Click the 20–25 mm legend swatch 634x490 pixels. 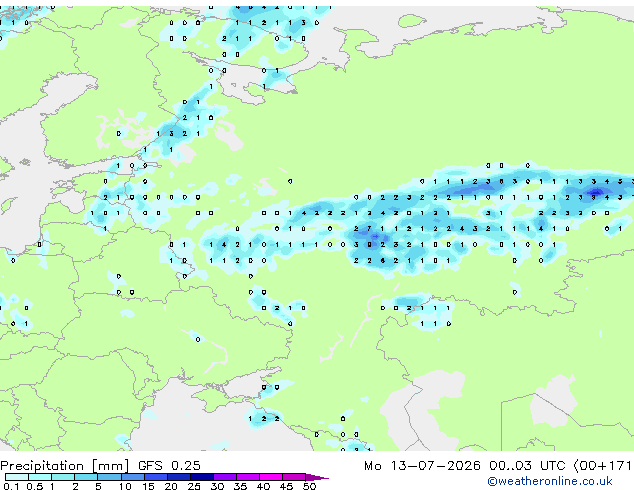(179, 477)
